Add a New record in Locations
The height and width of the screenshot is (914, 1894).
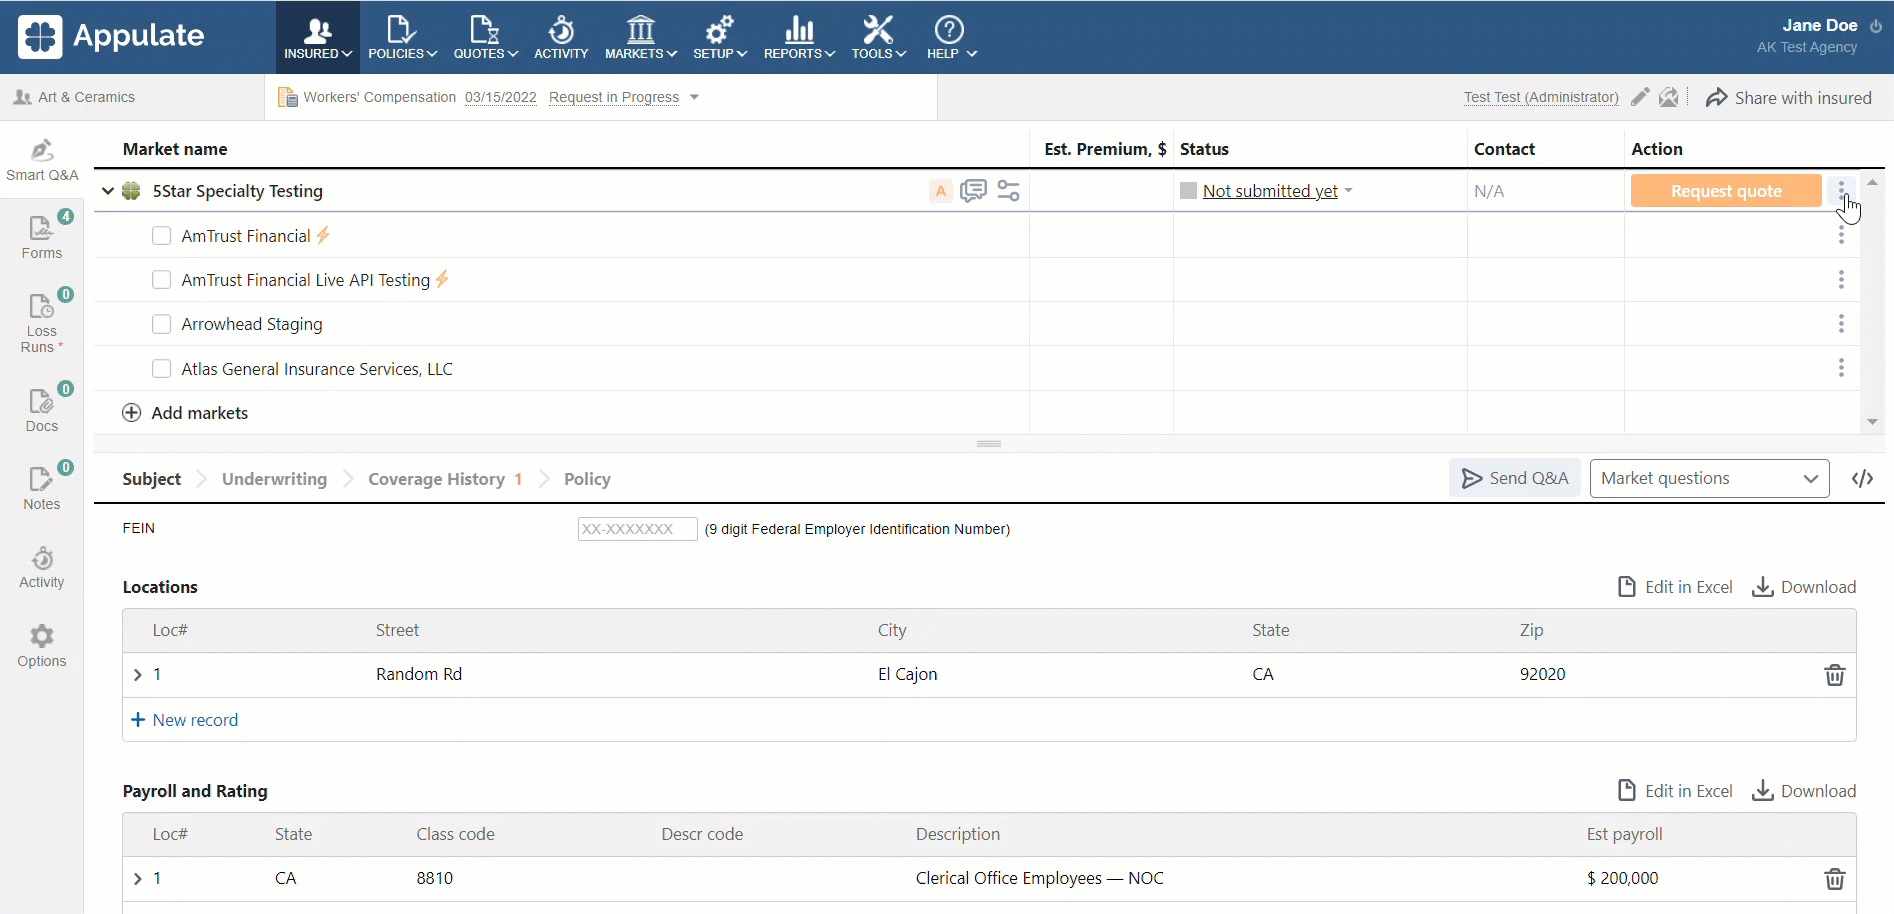click(185, 720)
